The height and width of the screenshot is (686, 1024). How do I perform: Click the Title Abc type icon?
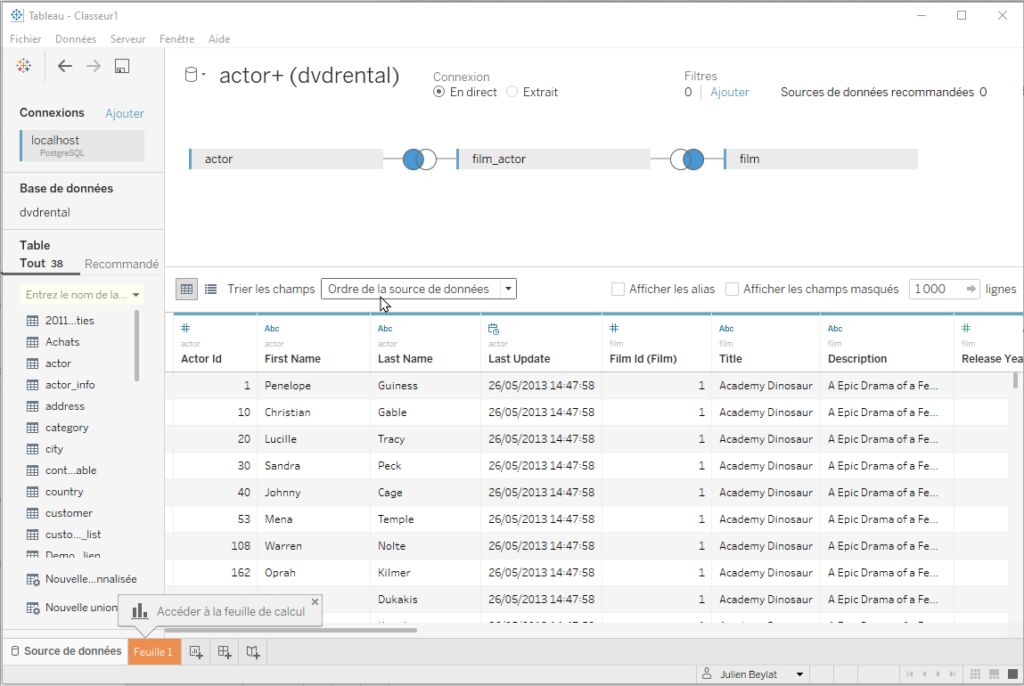click(x=726, y=329)
